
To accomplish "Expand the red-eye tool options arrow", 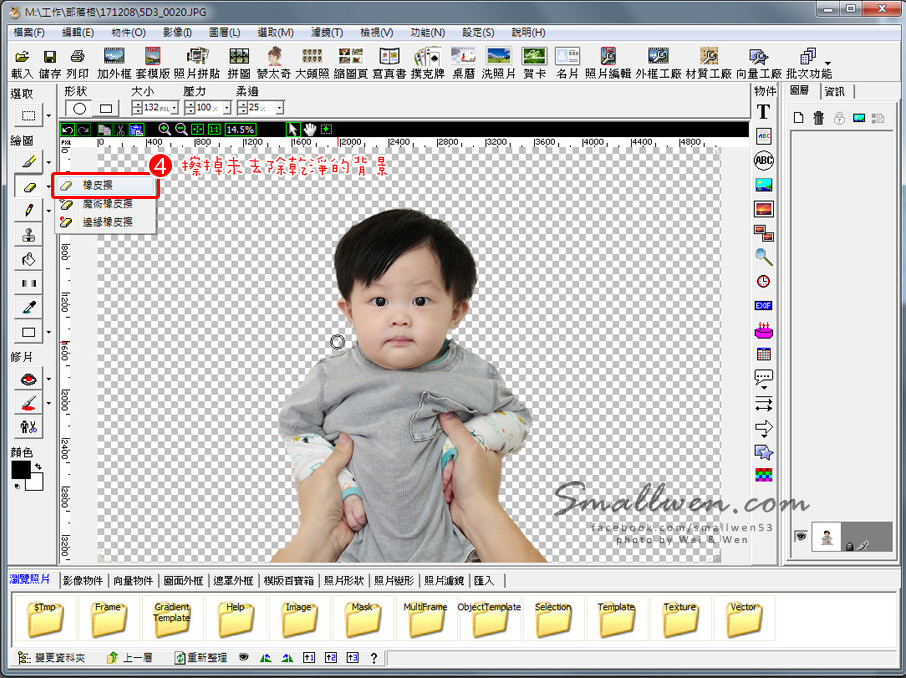I will (x=49, y=379).
